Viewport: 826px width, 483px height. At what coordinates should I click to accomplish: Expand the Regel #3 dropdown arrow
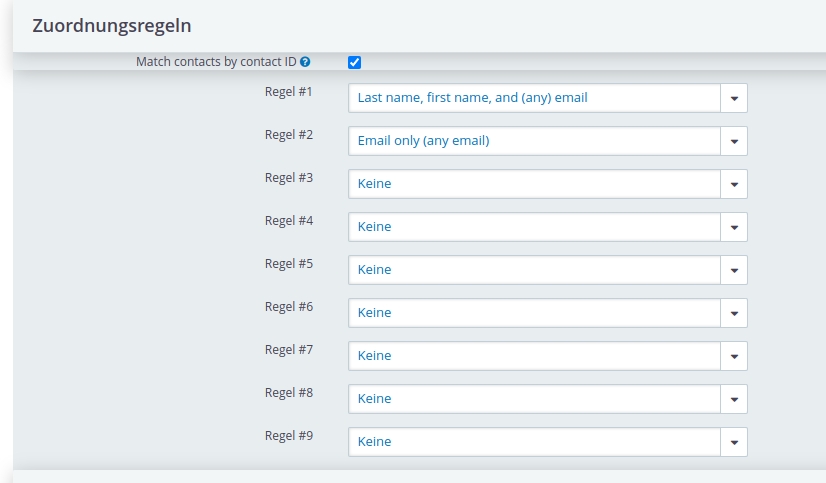click(x=734, y=184)
